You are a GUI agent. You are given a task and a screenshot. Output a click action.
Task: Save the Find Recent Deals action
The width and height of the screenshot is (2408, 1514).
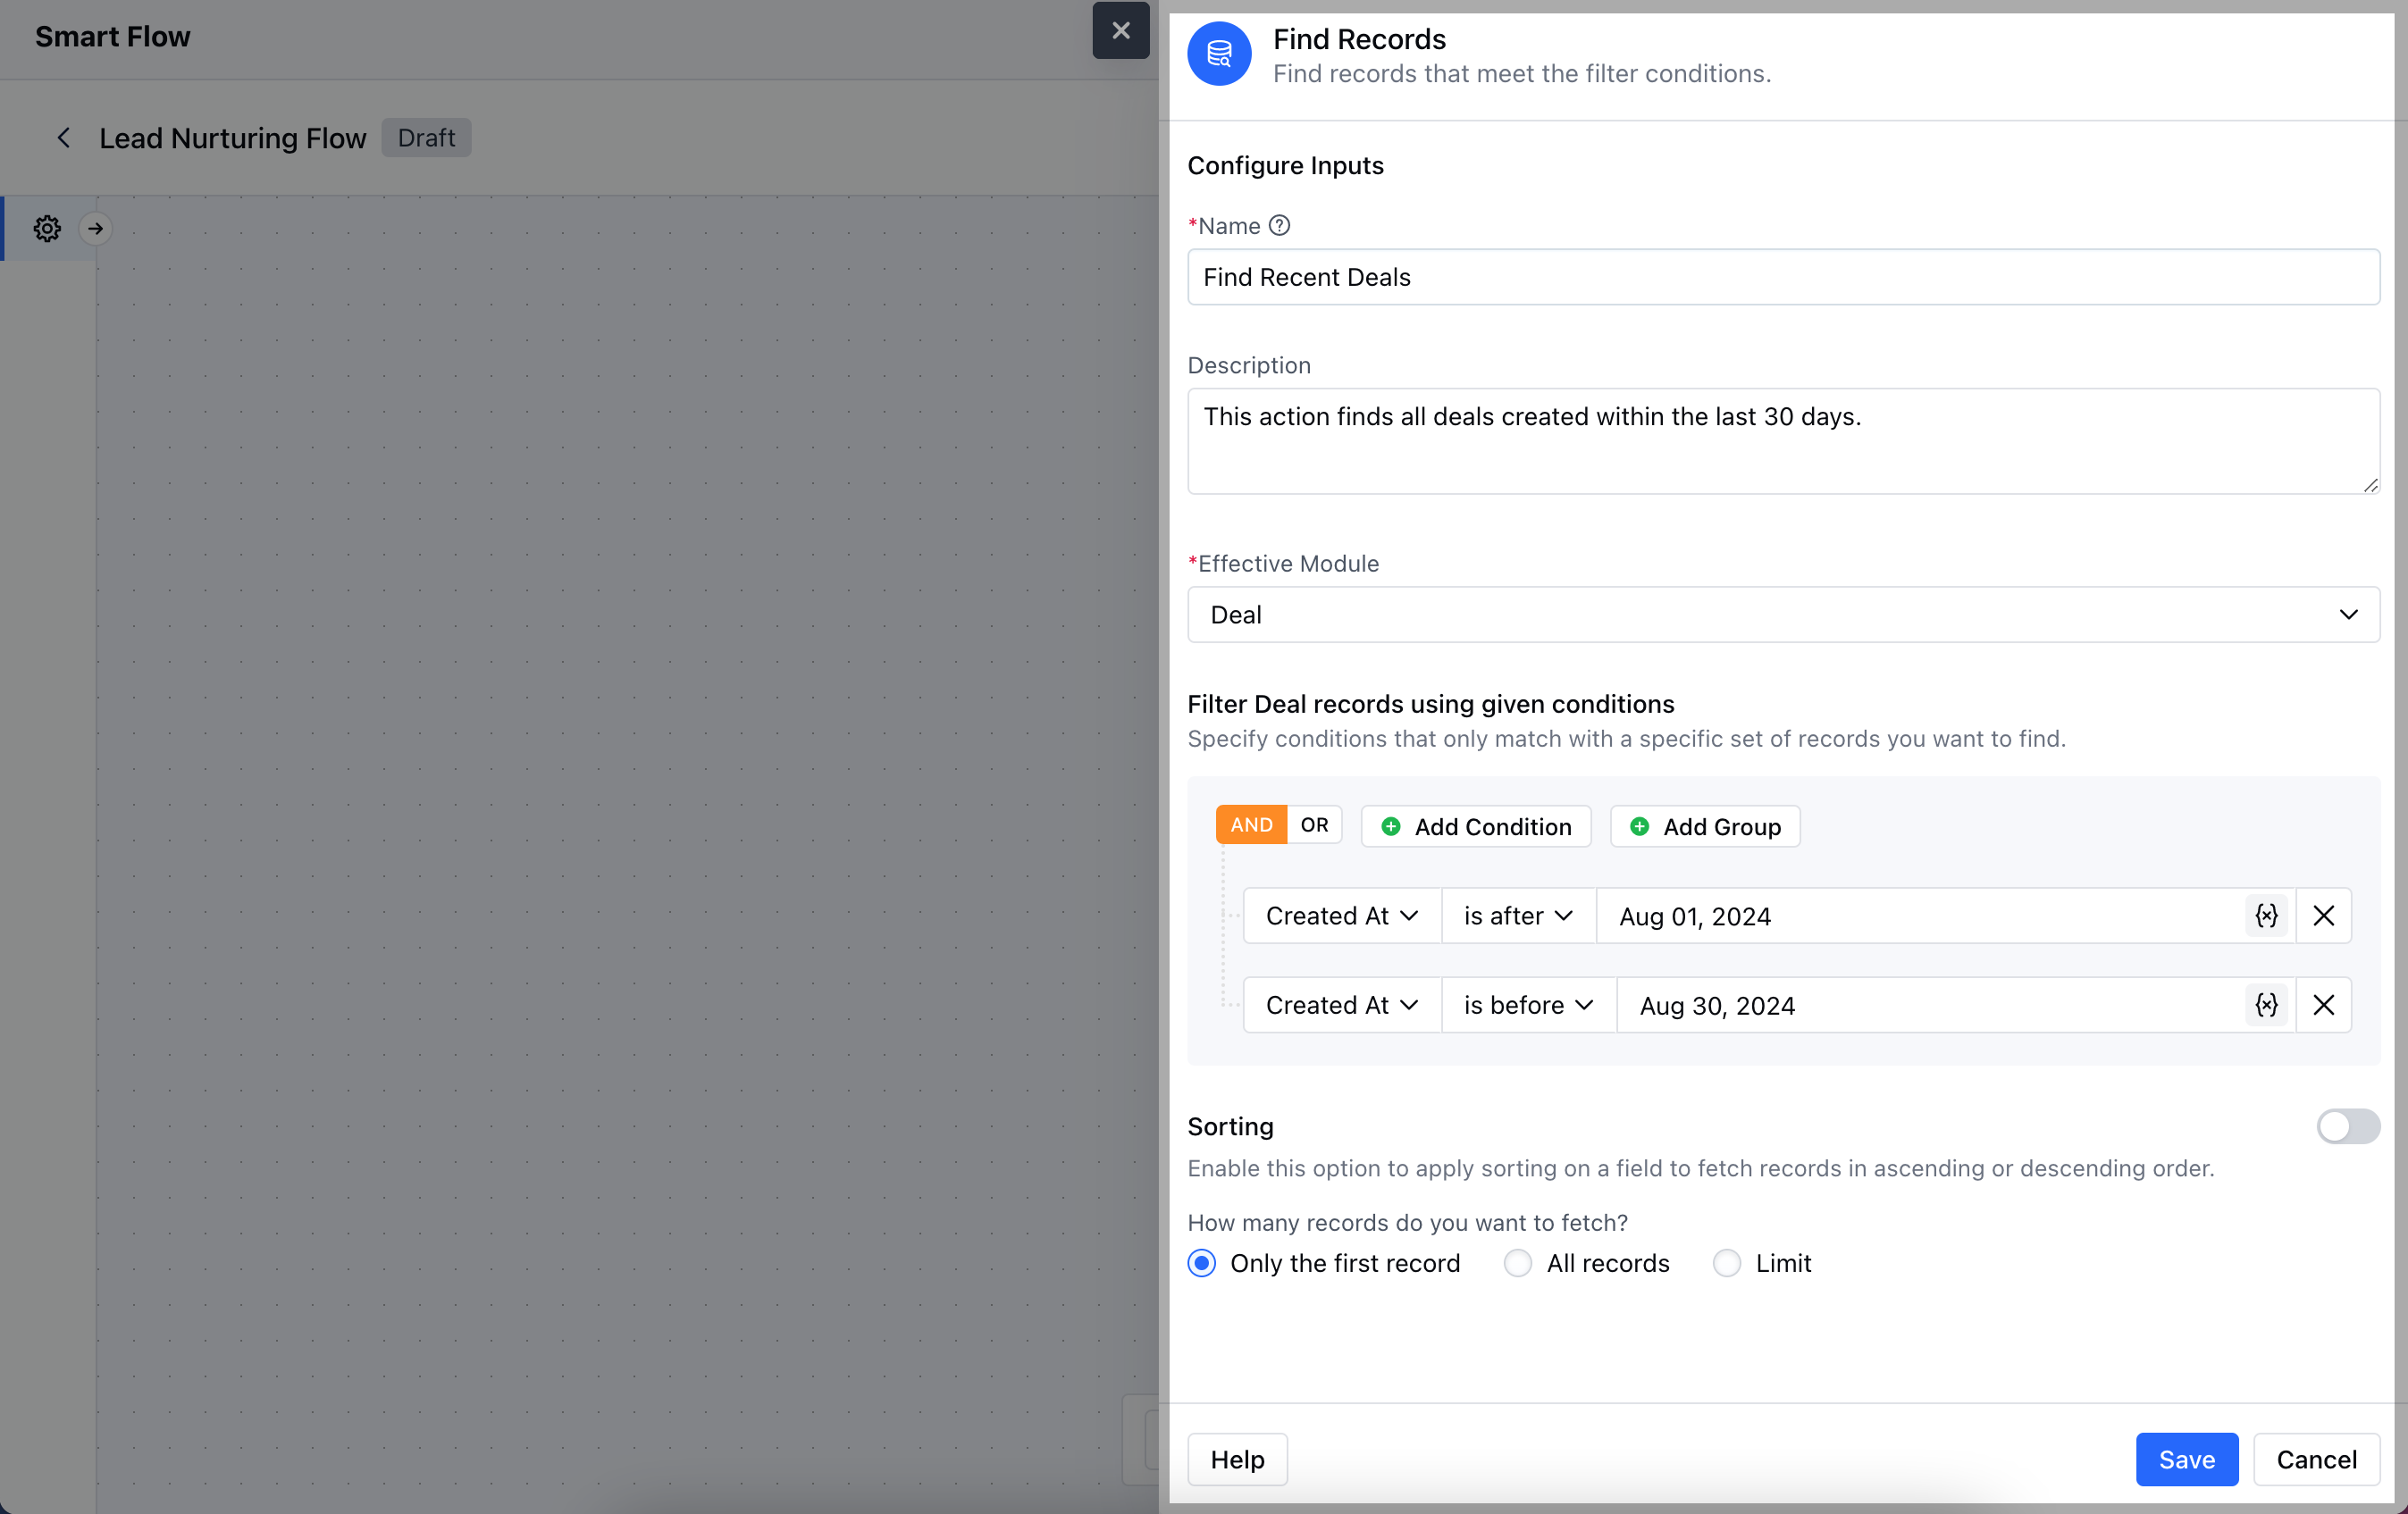click(x=2186, y=1459)
